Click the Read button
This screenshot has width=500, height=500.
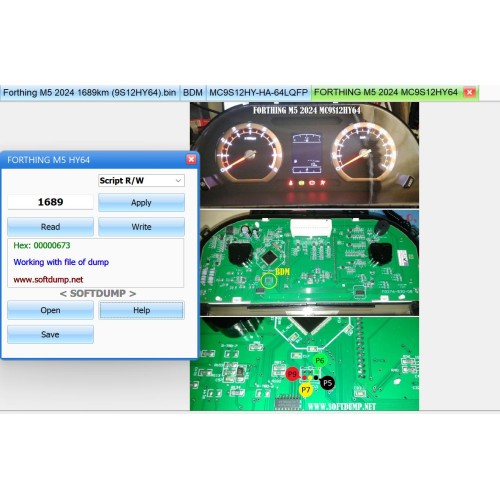(50, 227)
